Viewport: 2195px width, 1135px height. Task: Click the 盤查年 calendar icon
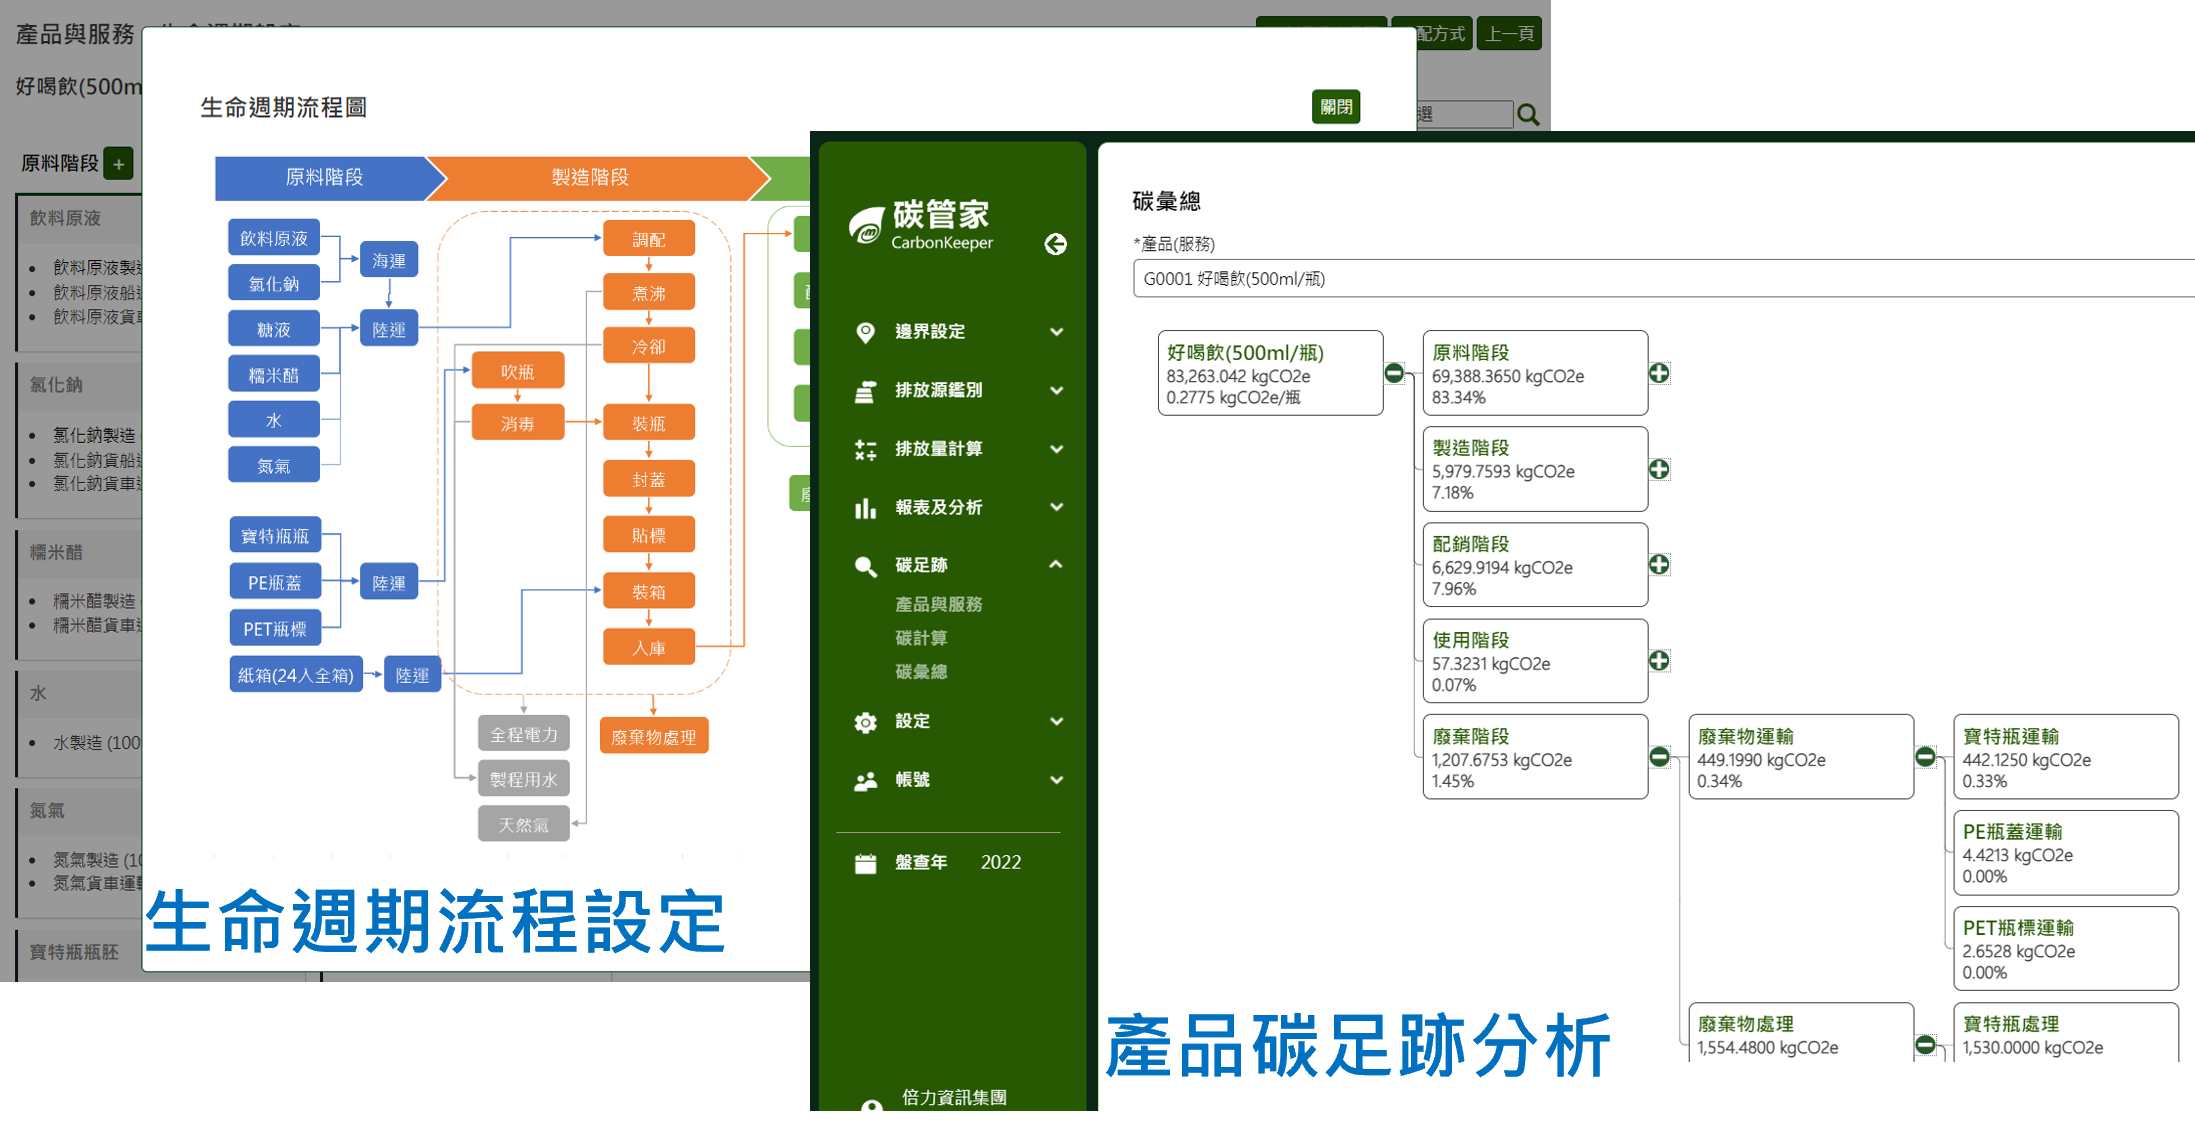pos(866,863)
